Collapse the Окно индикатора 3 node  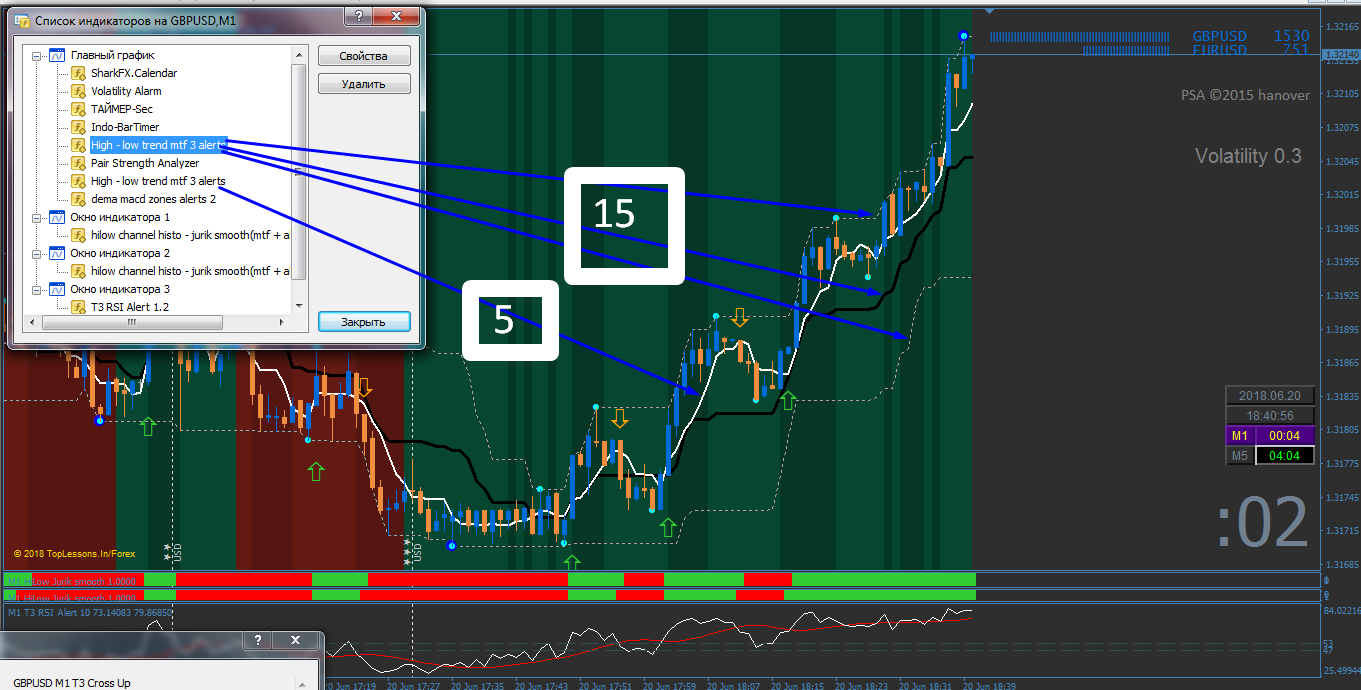(37, 290)
